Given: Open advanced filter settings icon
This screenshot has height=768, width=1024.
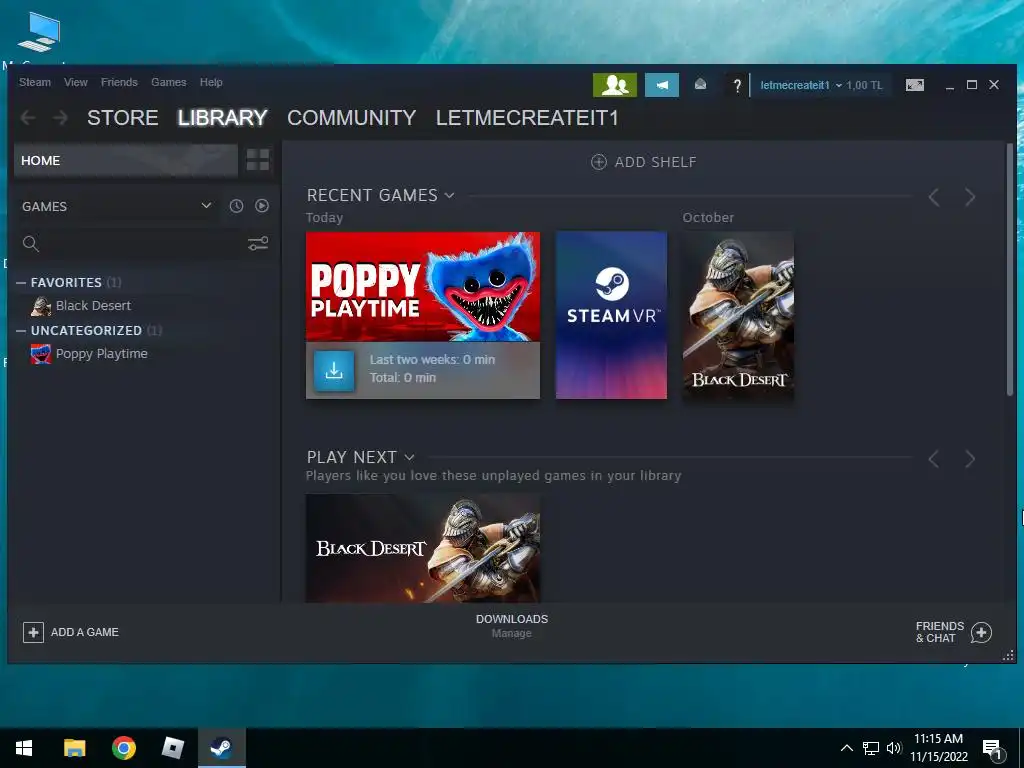Looking at the screenshot, I should 258,244.
